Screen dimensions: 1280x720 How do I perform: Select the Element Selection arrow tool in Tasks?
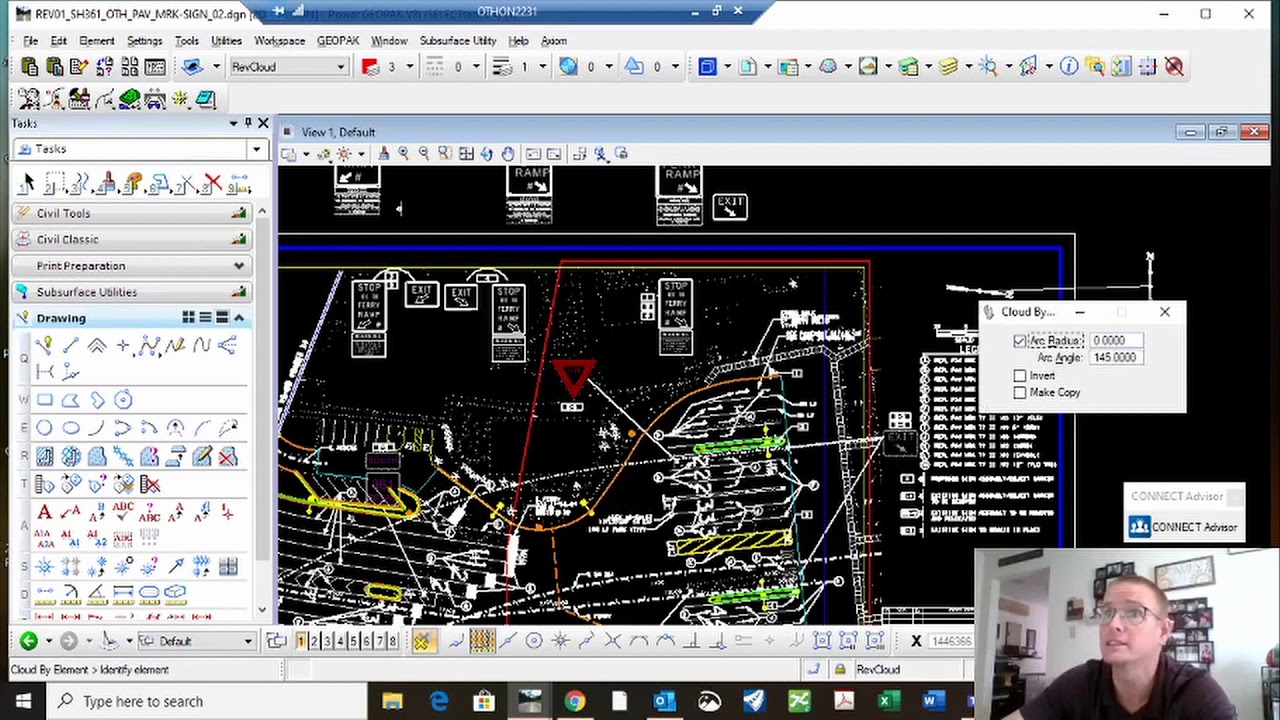[27, 184]
